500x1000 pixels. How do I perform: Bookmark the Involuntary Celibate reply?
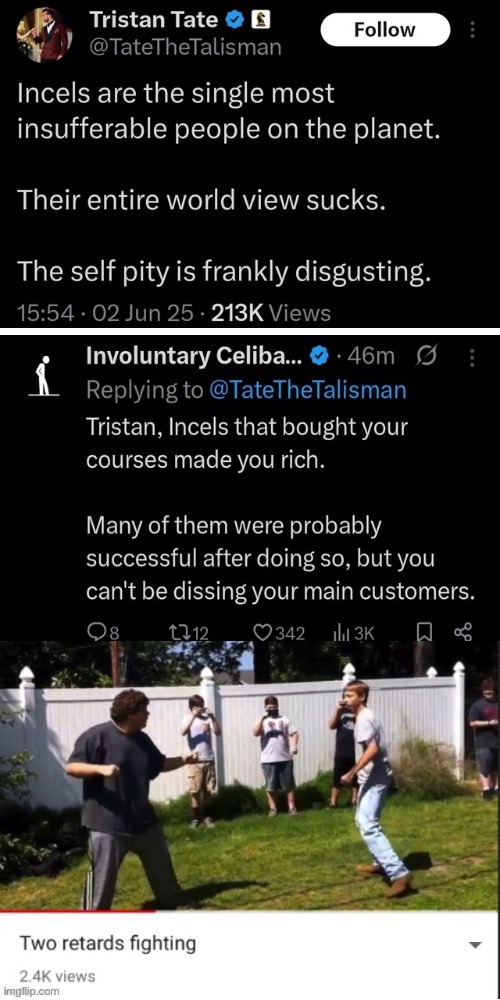click(425, 632)
